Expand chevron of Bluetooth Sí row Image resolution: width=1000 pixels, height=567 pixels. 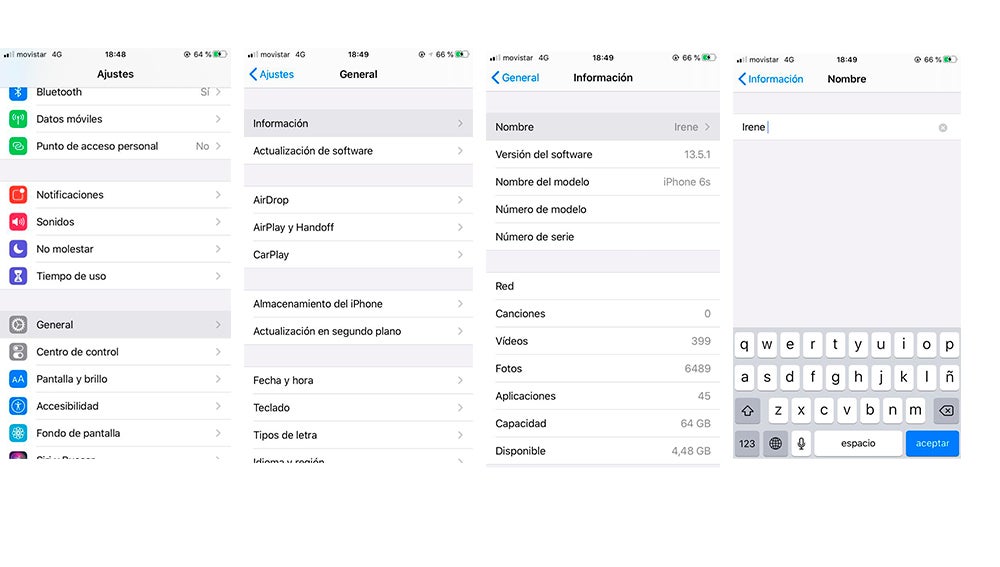coord(218,92)
